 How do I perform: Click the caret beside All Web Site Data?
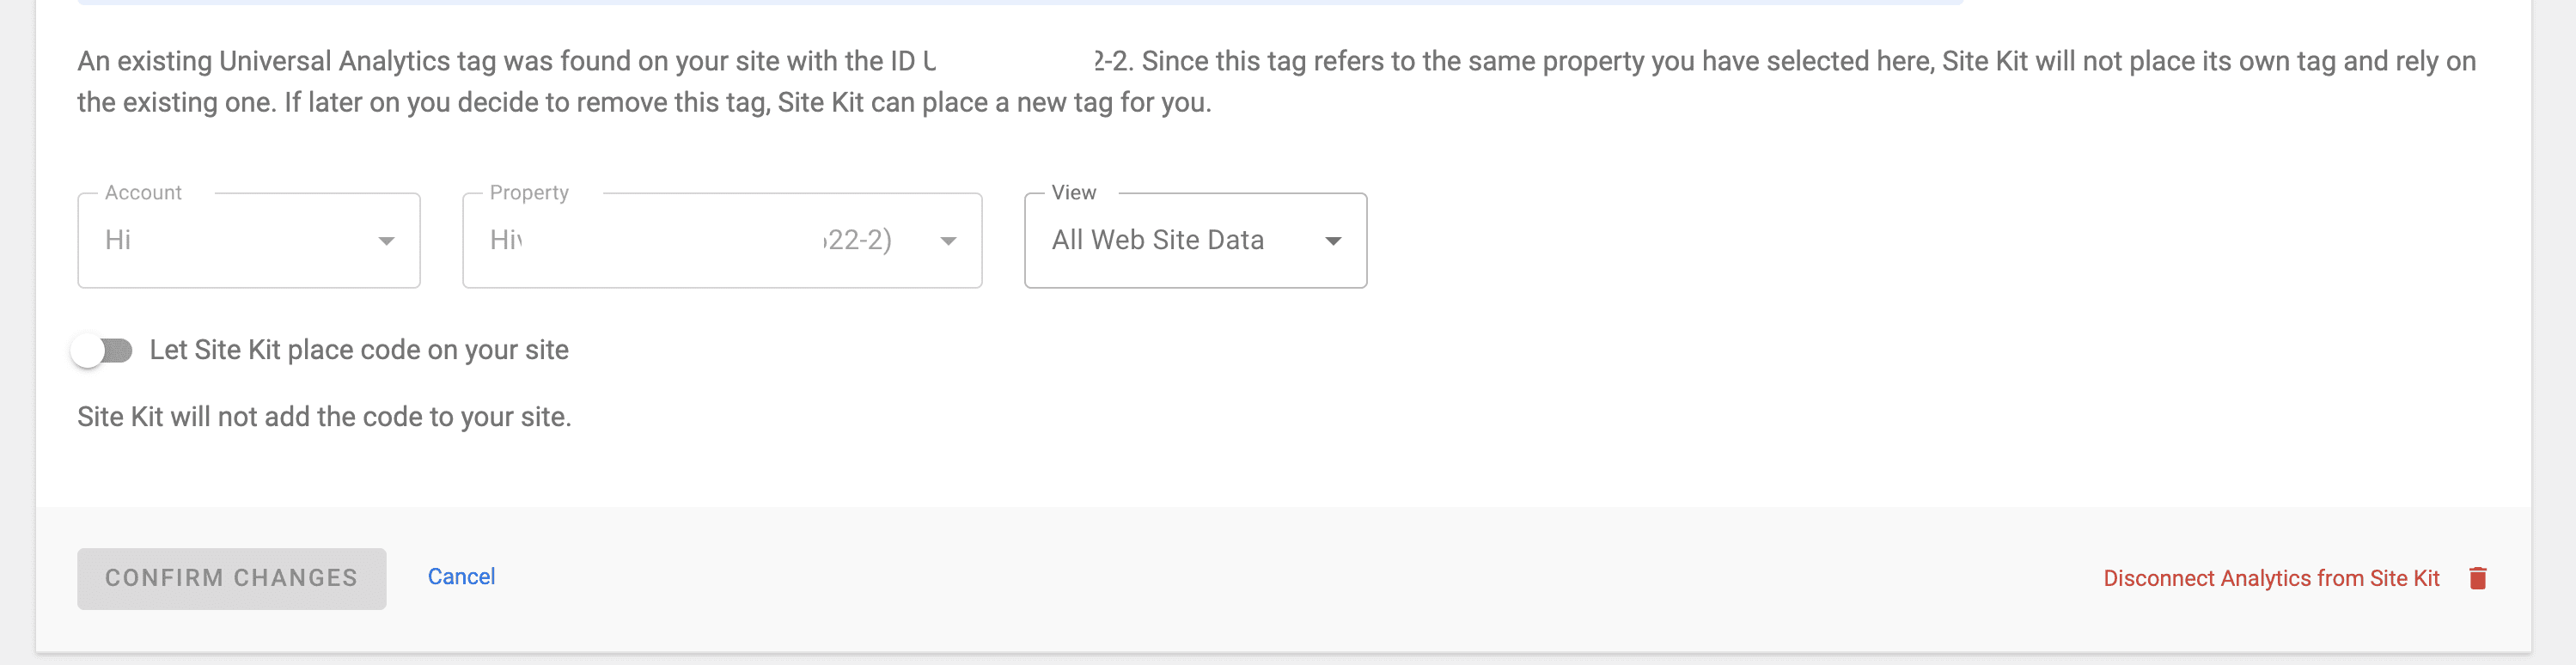point(1334,240)
